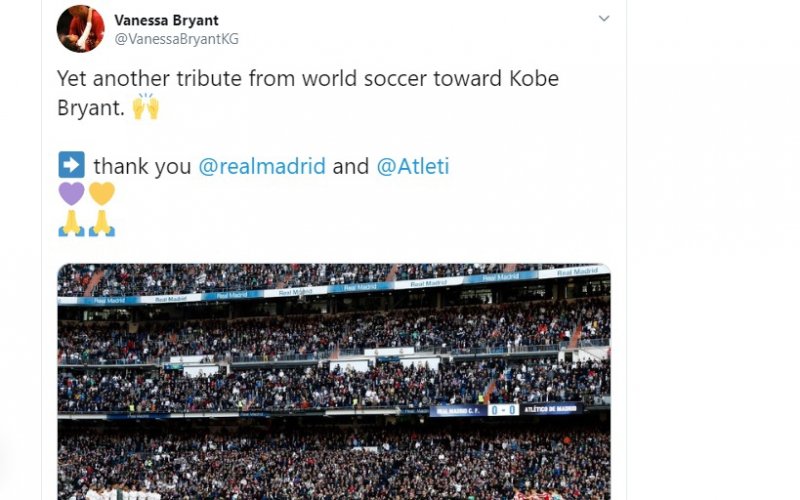The image size is (800, 500).
Task: Click the Vanessa Bryant display name
Action: point(167,20)
